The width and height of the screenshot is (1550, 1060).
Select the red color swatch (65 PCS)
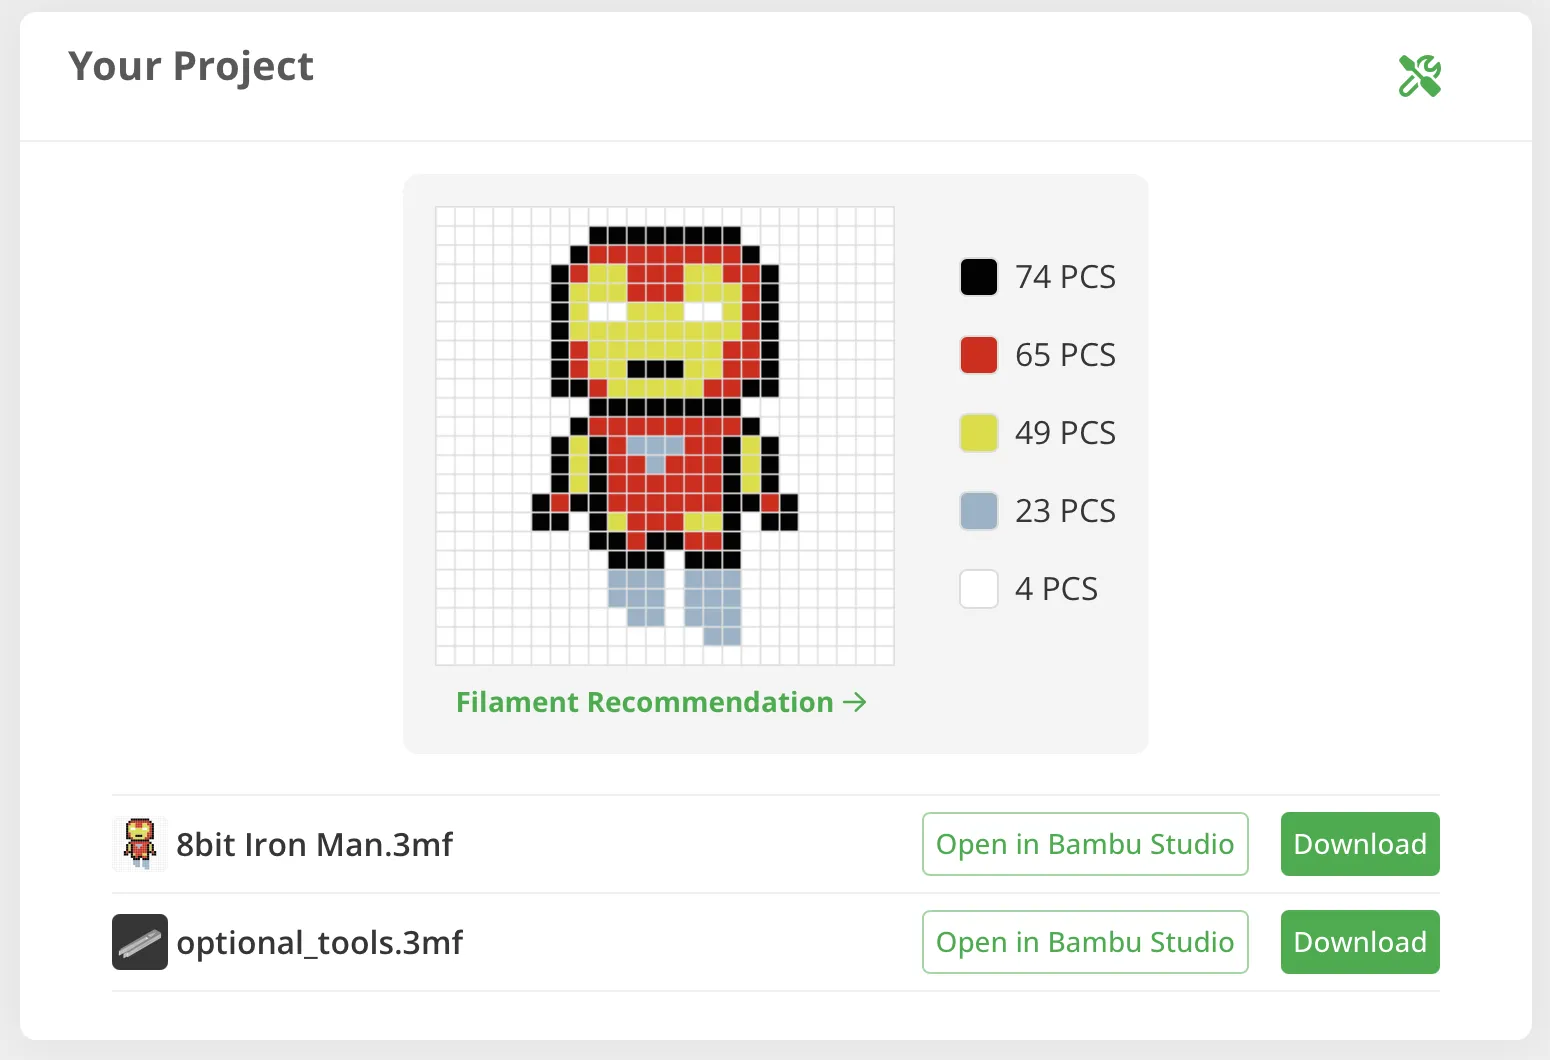(x=979, y=355)
